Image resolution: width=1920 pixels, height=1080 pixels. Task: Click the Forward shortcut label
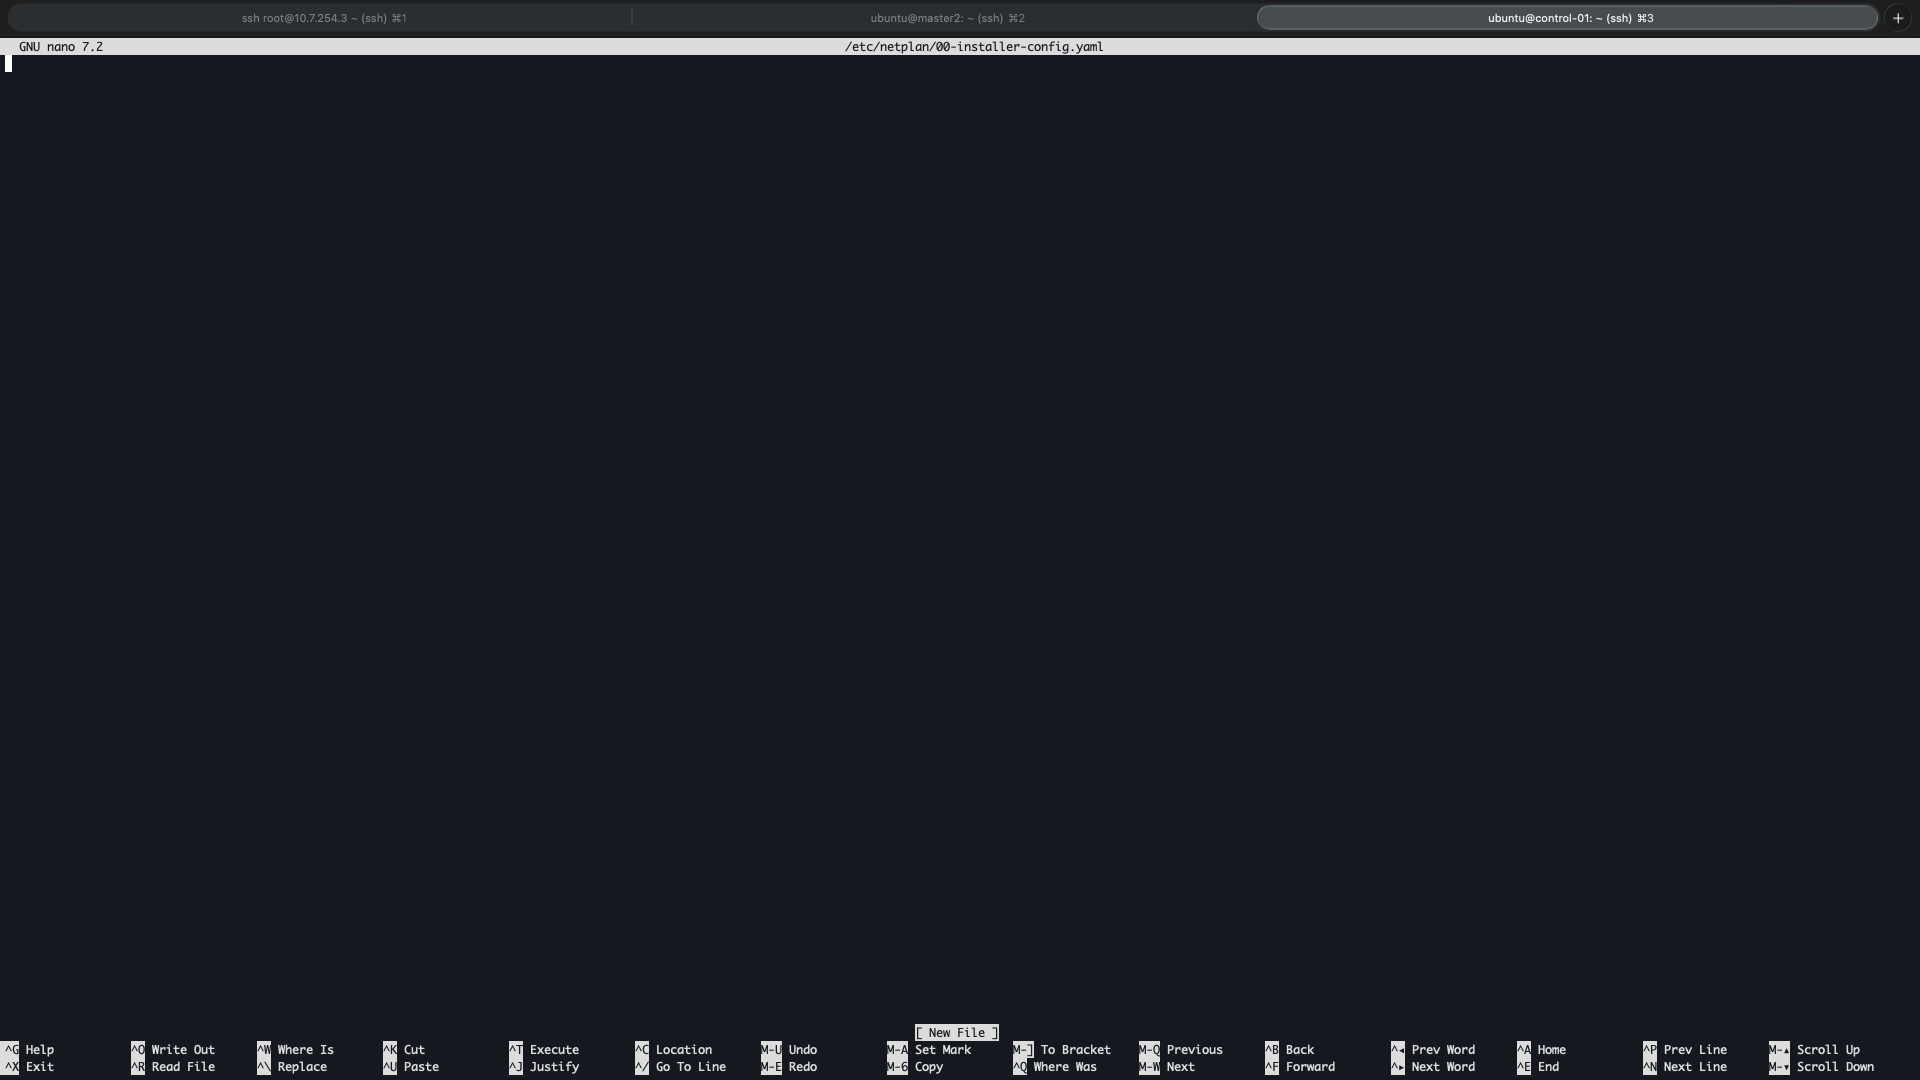click(x=1310, y=1067)
